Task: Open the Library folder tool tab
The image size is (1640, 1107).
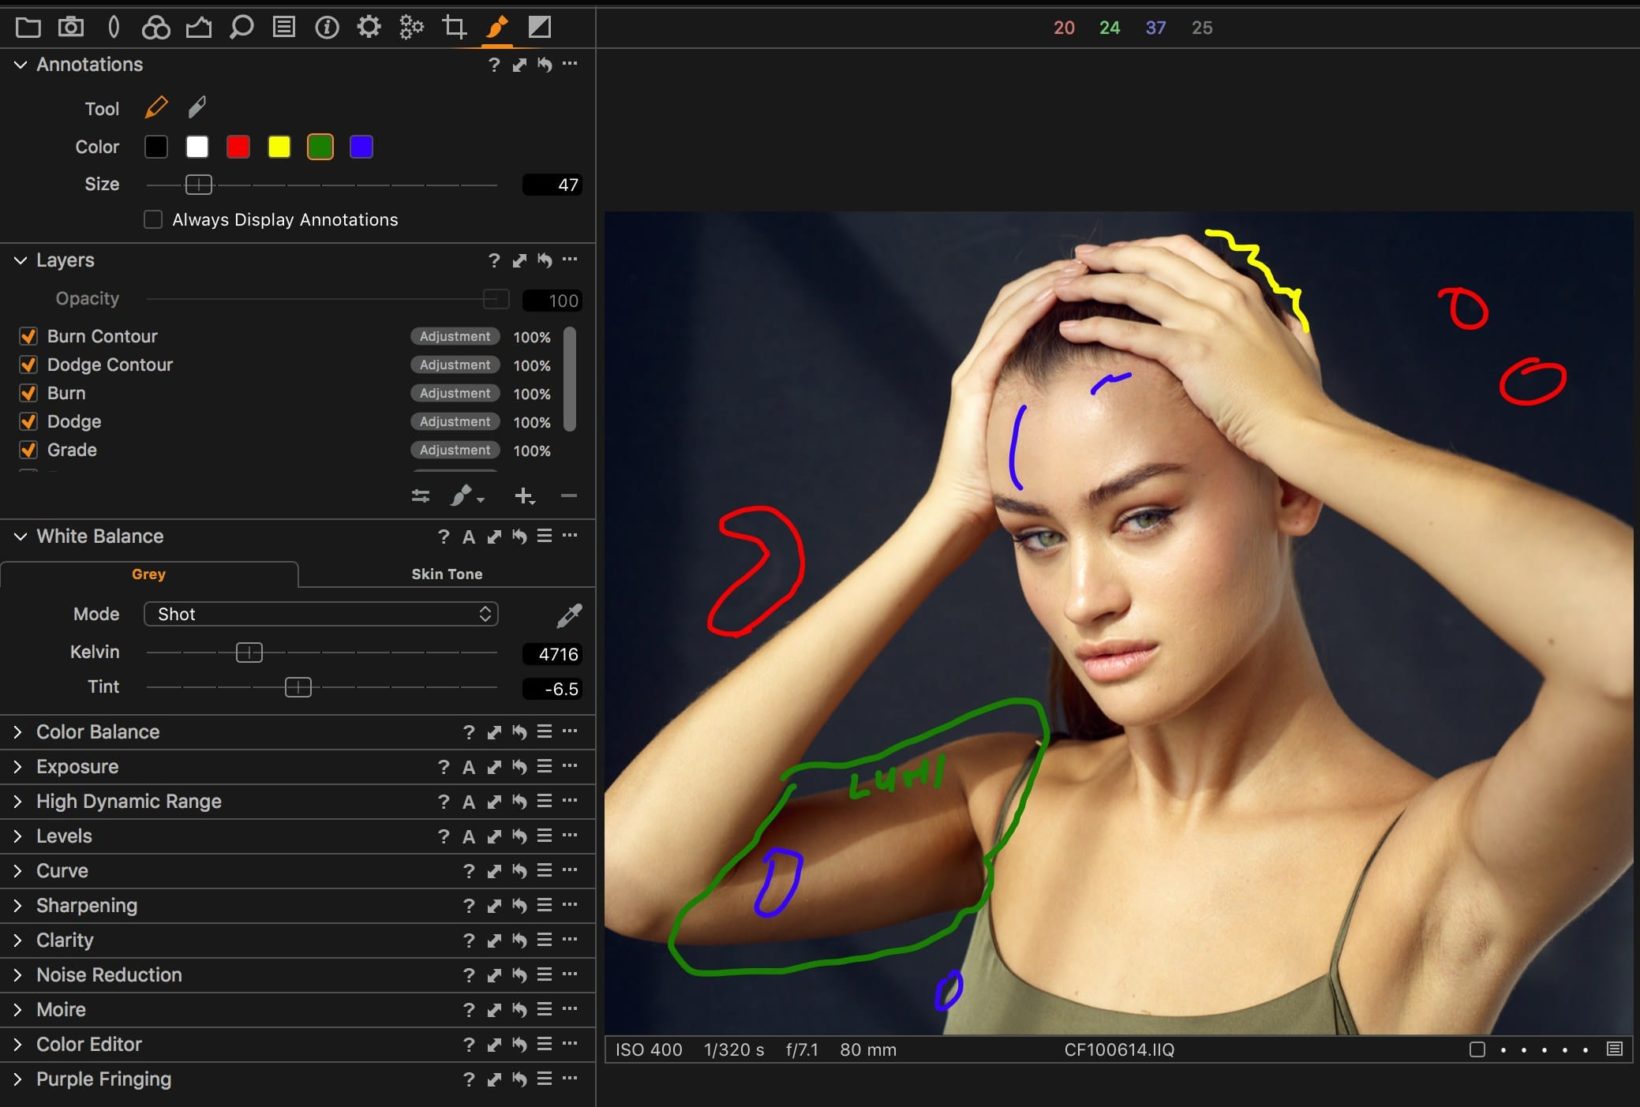Action: click(28, 27)
